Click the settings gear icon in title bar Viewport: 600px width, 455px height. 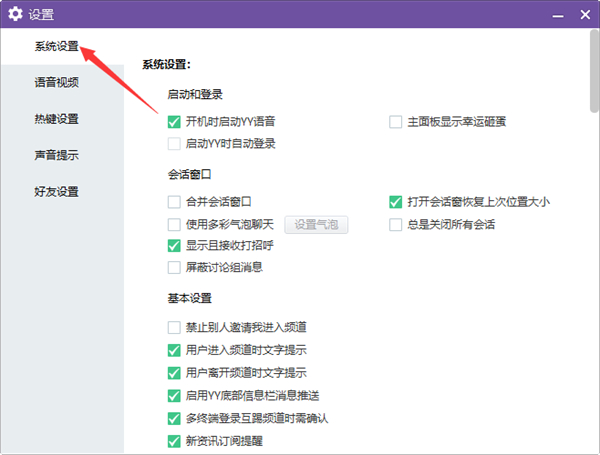pyautogui.click(x=15, y=14)
